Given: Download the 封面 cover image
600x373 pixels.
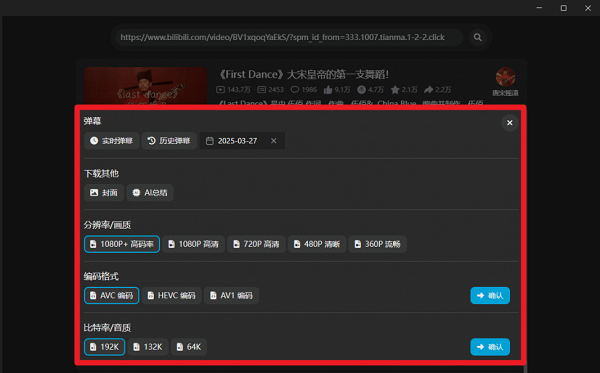Looking at the screenshot, I should [104, 192].
